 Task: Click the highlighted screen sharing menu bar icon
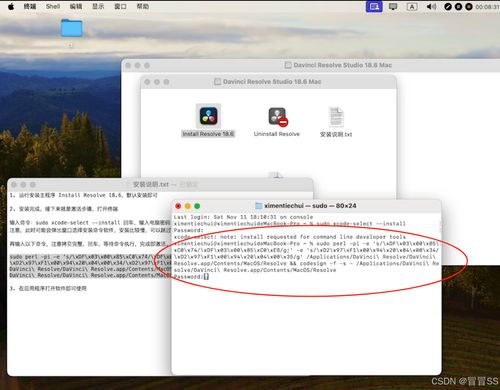(x=374, y=6)
